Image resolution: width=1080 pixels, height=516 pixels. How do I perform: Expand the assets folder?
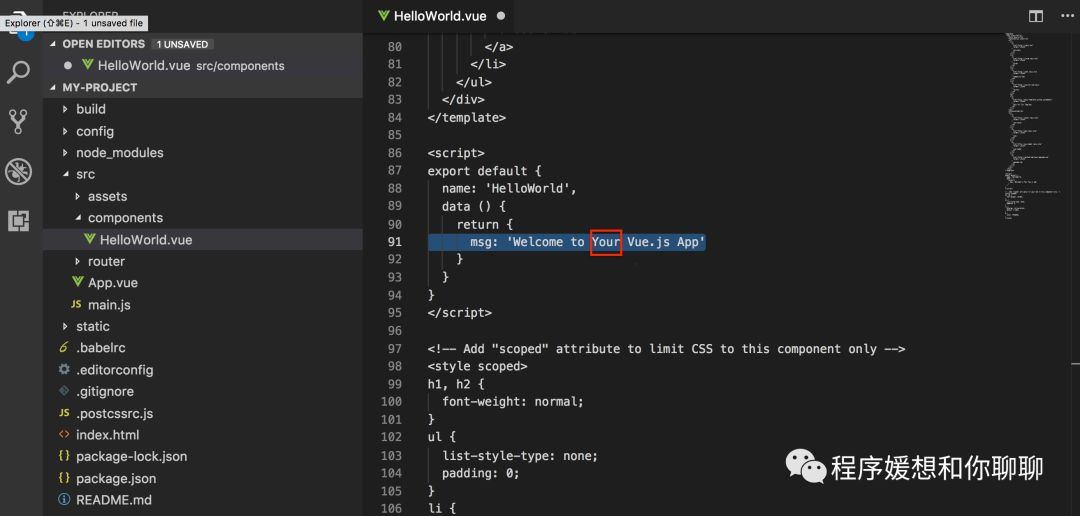(x=77, y=196)
